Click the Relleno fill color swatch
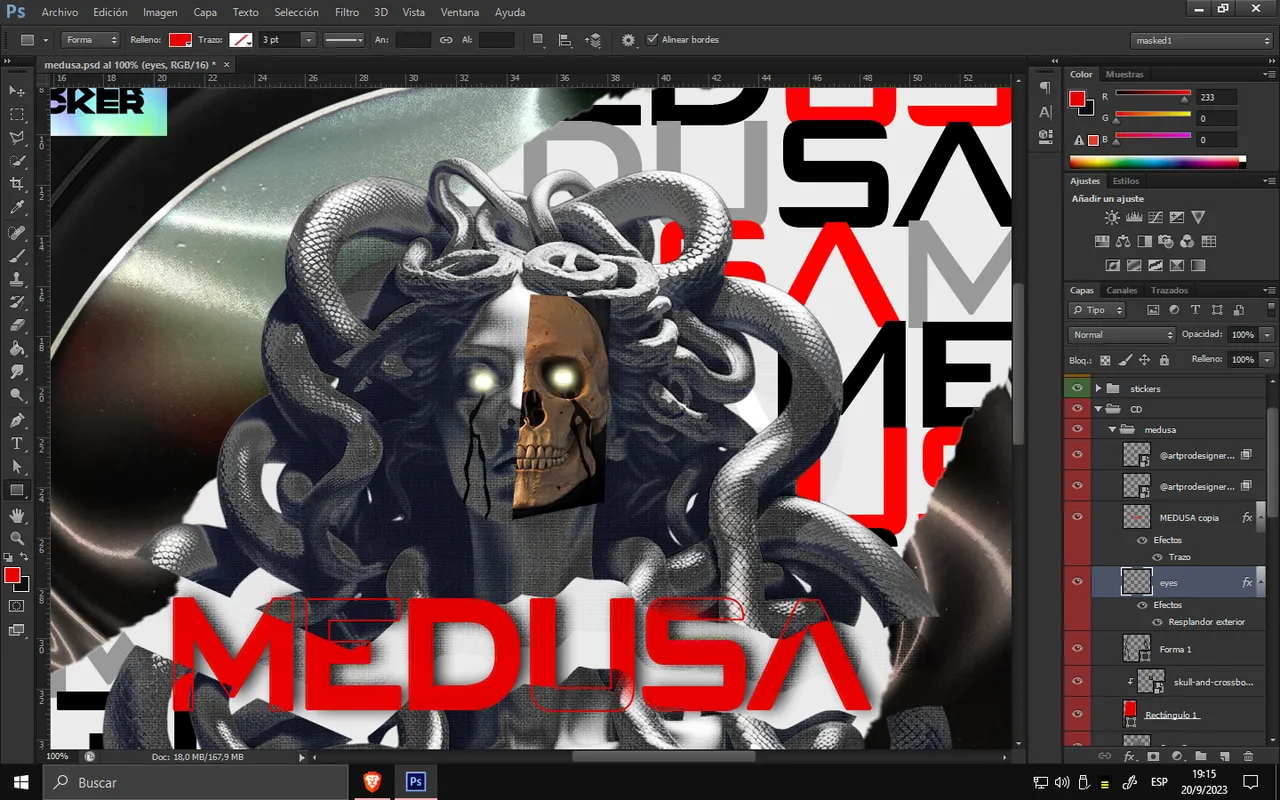The width and height of the screenshot is (1280, 800). pyautogui.click(x=180, y=40)
